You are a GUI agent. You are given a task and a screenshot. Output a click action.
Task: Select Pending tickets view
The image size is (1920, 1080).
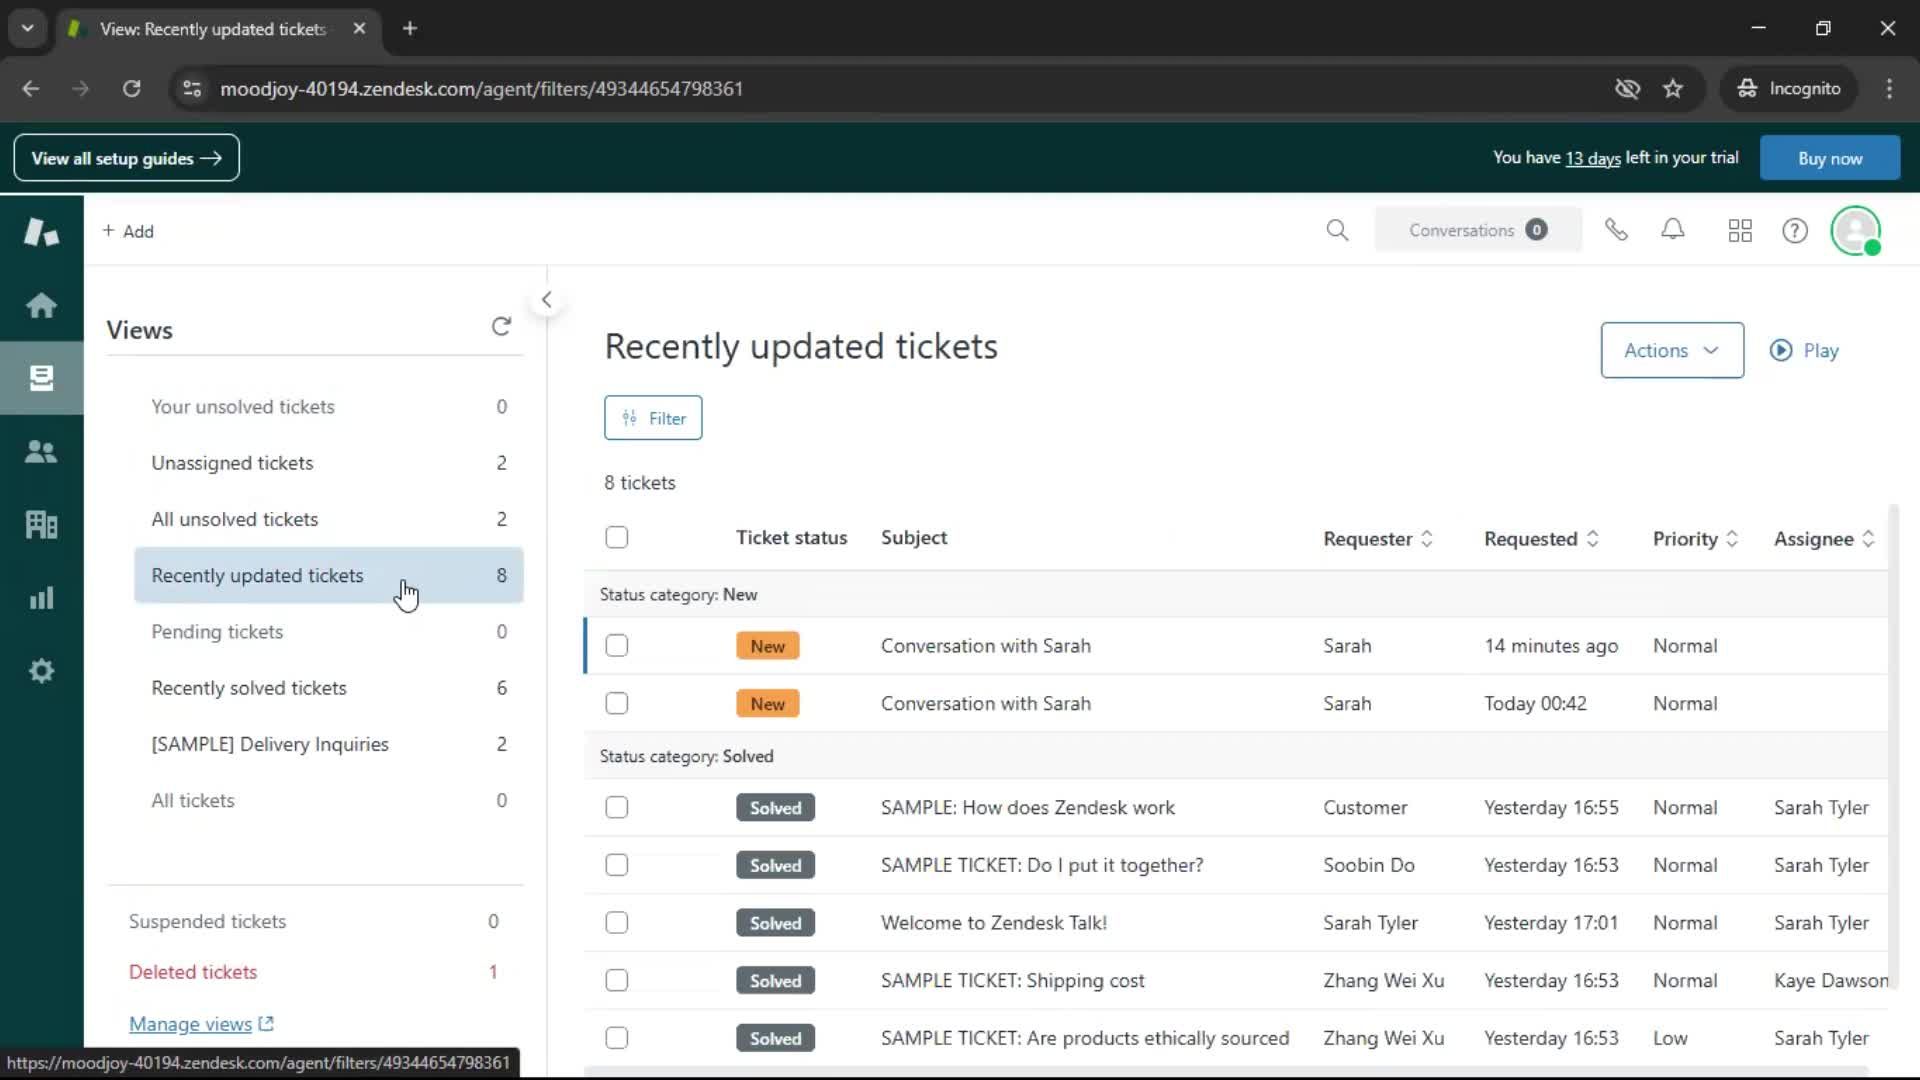click(x=329, y=632)
